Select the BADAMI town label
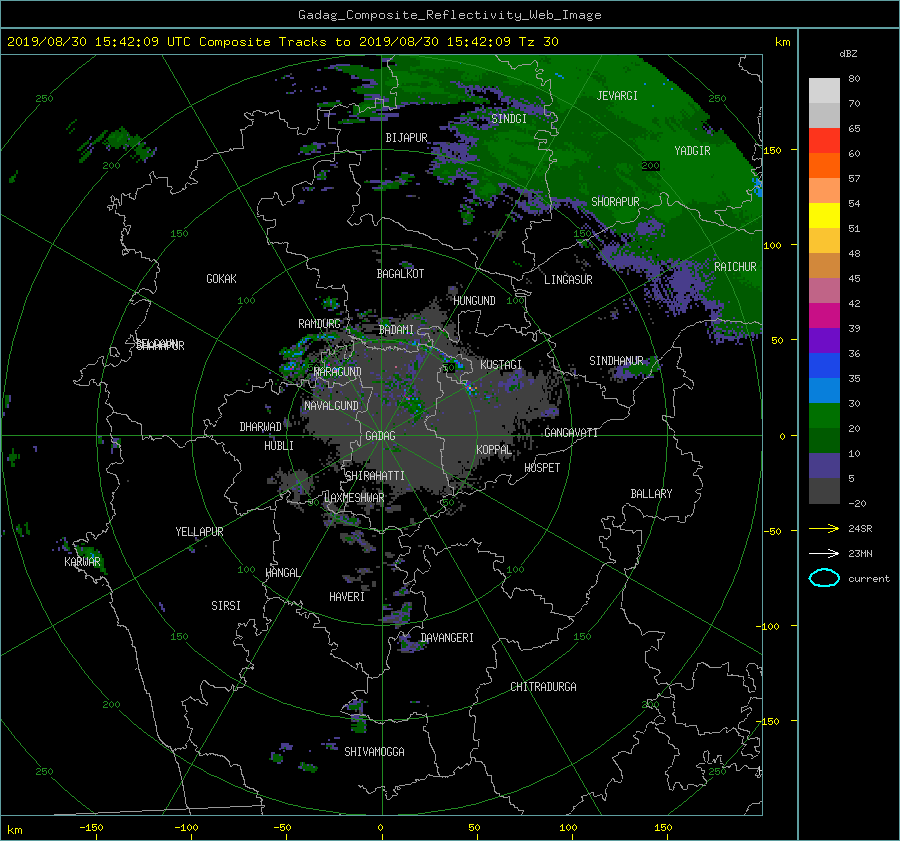 click(396, 330)
